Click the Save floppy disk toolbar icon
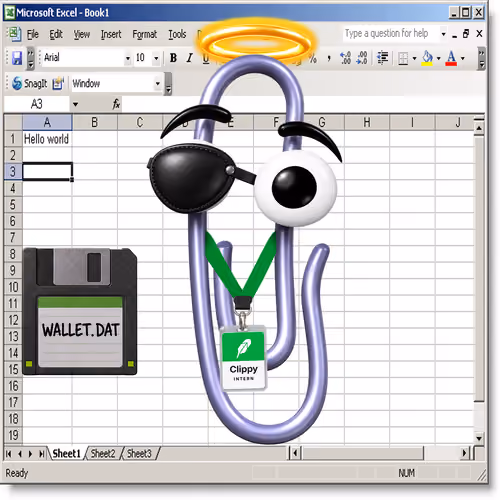The image size is (500, 500). click(x=17, y=58)
